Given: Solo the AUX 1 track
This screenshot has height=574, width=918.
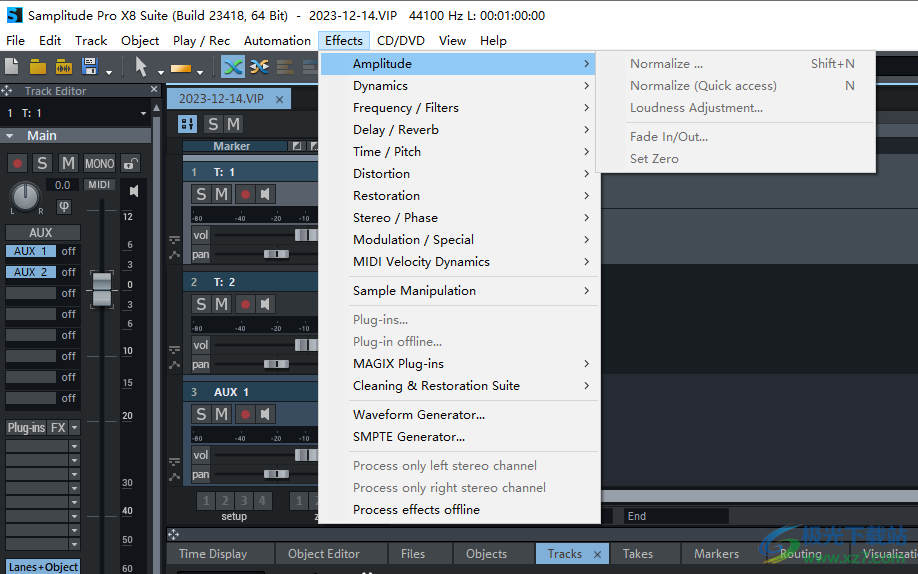Looking at the screenshot, I should click(201, 414).
